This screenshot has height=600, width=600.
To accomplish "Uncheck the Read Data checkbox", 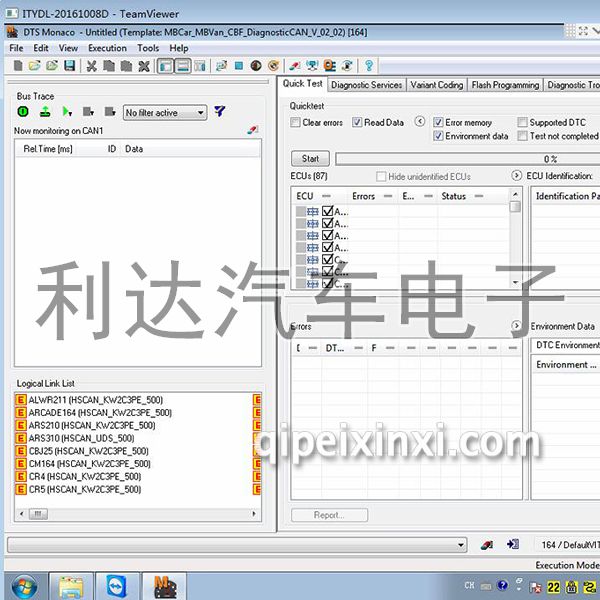I will [357, 123].
